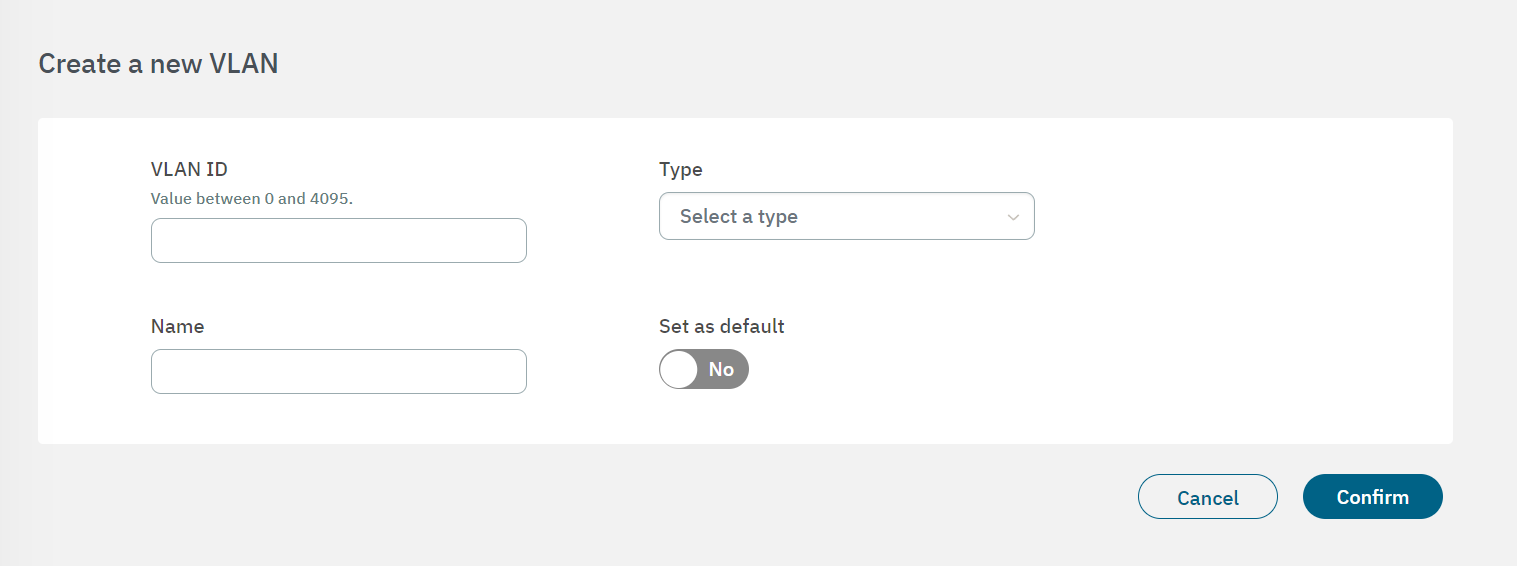Select the outlined Cancel button's text
Image resolution: width=1517 pixels, height=566 pixels.
[x=1208, y=498]
